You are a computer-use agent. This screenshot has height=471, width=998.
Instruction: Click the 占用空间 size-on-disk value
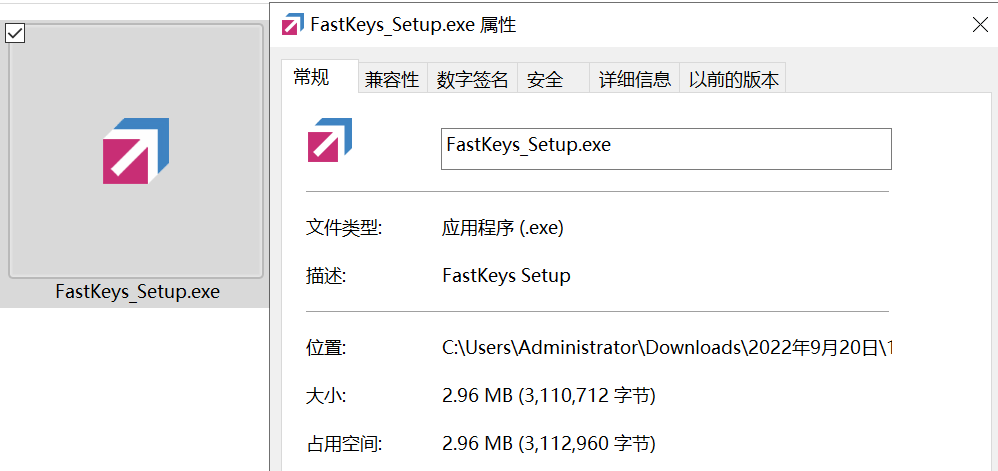coord(549,443)
